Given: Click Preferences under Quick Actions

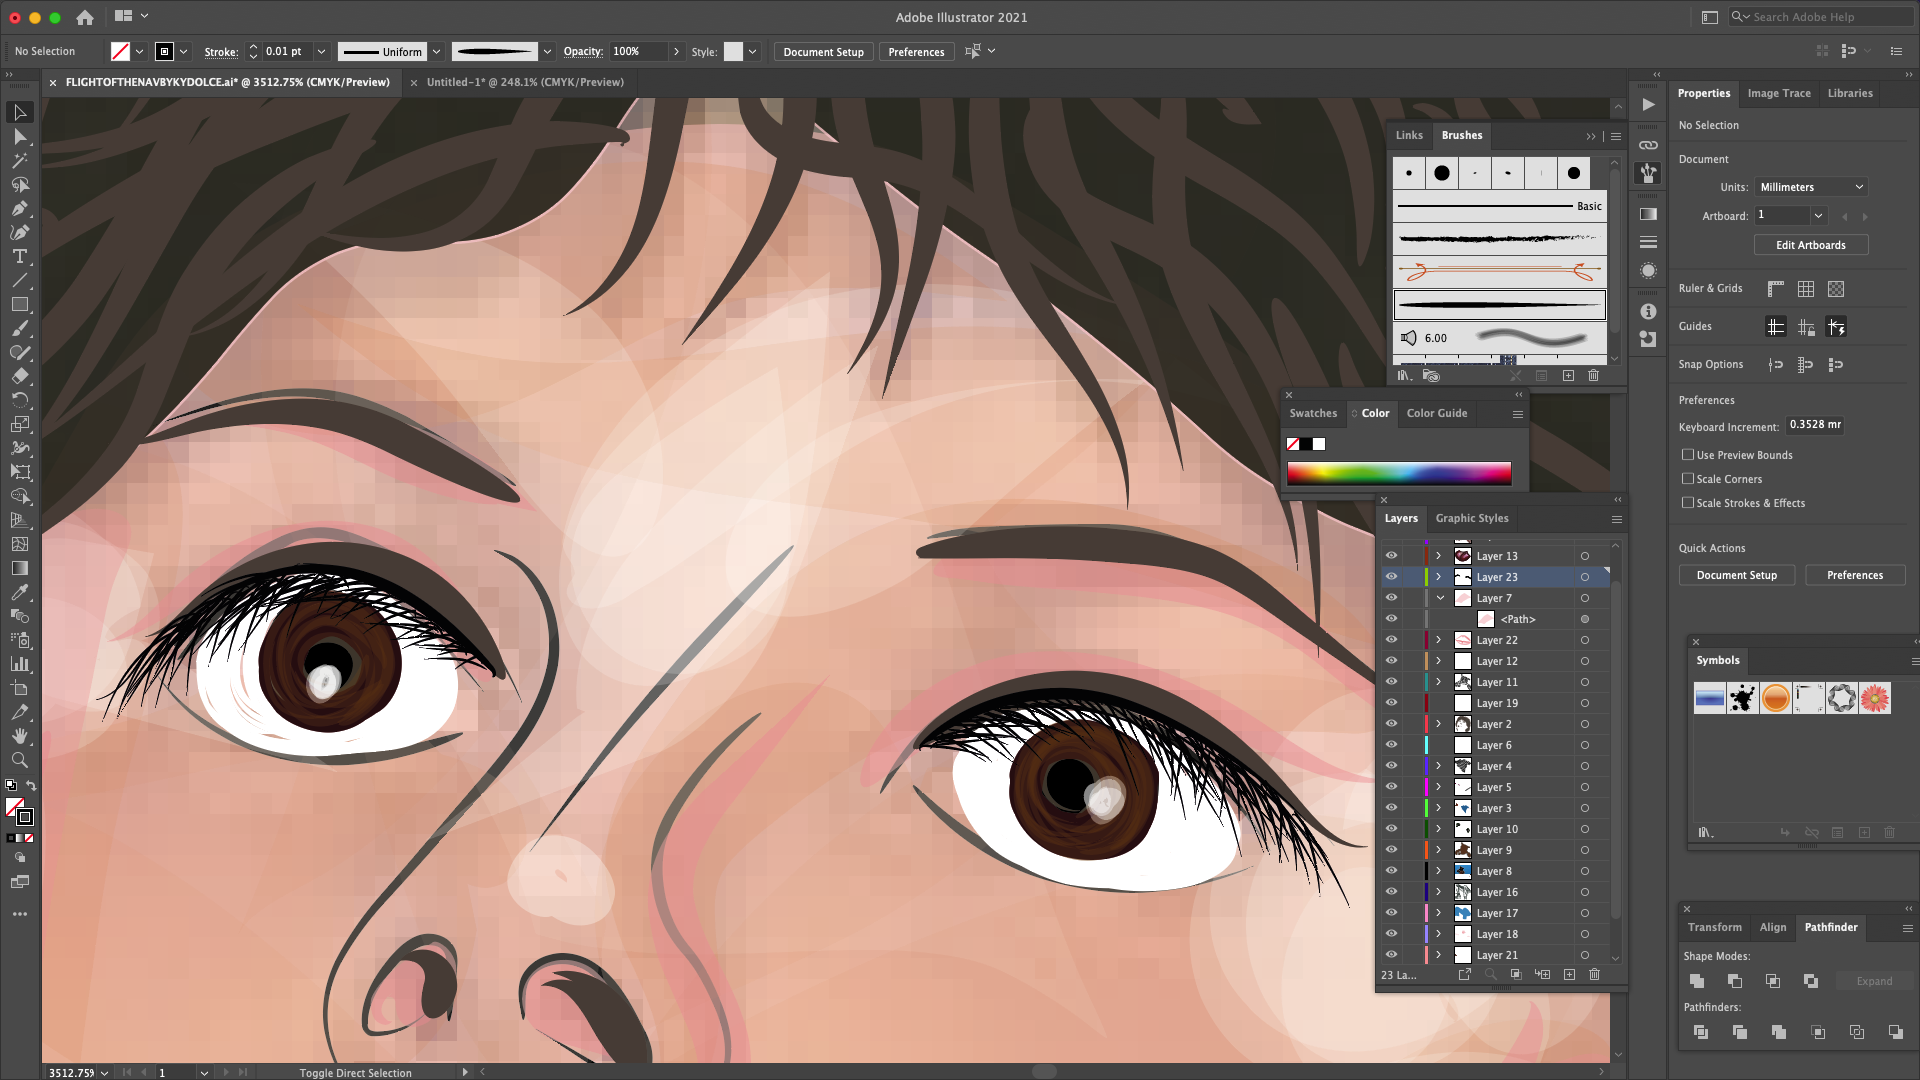Looking at the screenshot, I should [1855, 575].
